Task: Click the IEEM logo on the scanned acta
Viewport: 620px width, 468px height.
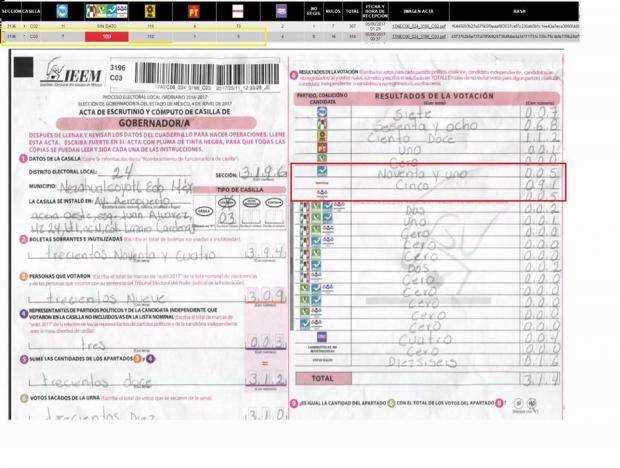Action: [71, 72]
